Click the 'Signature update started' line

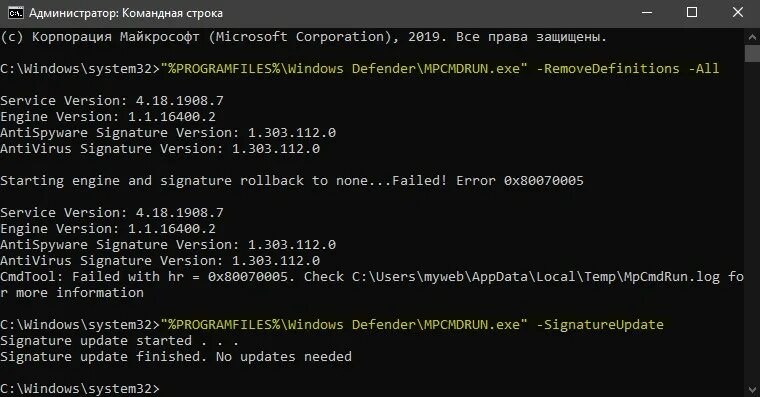pyautogui.click(x=96, y=341)
